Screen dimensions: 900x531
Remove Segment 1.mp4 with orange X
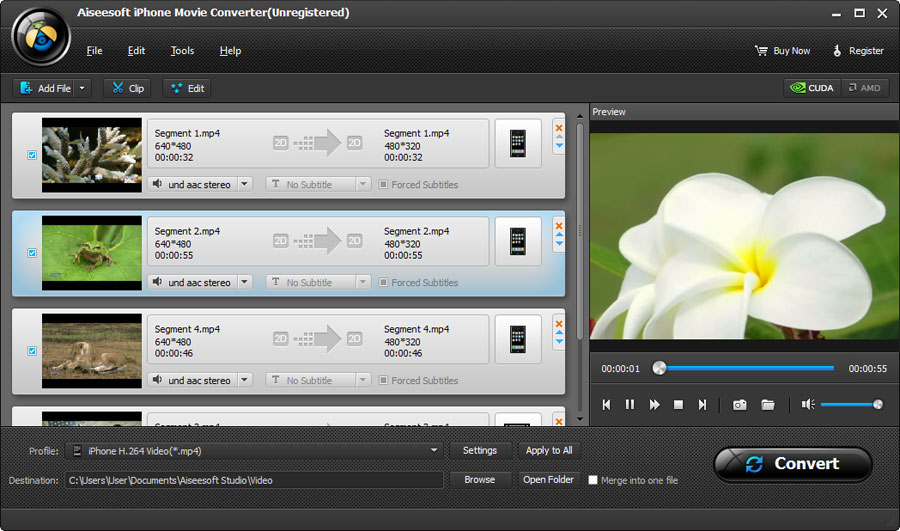click(559, 128)
